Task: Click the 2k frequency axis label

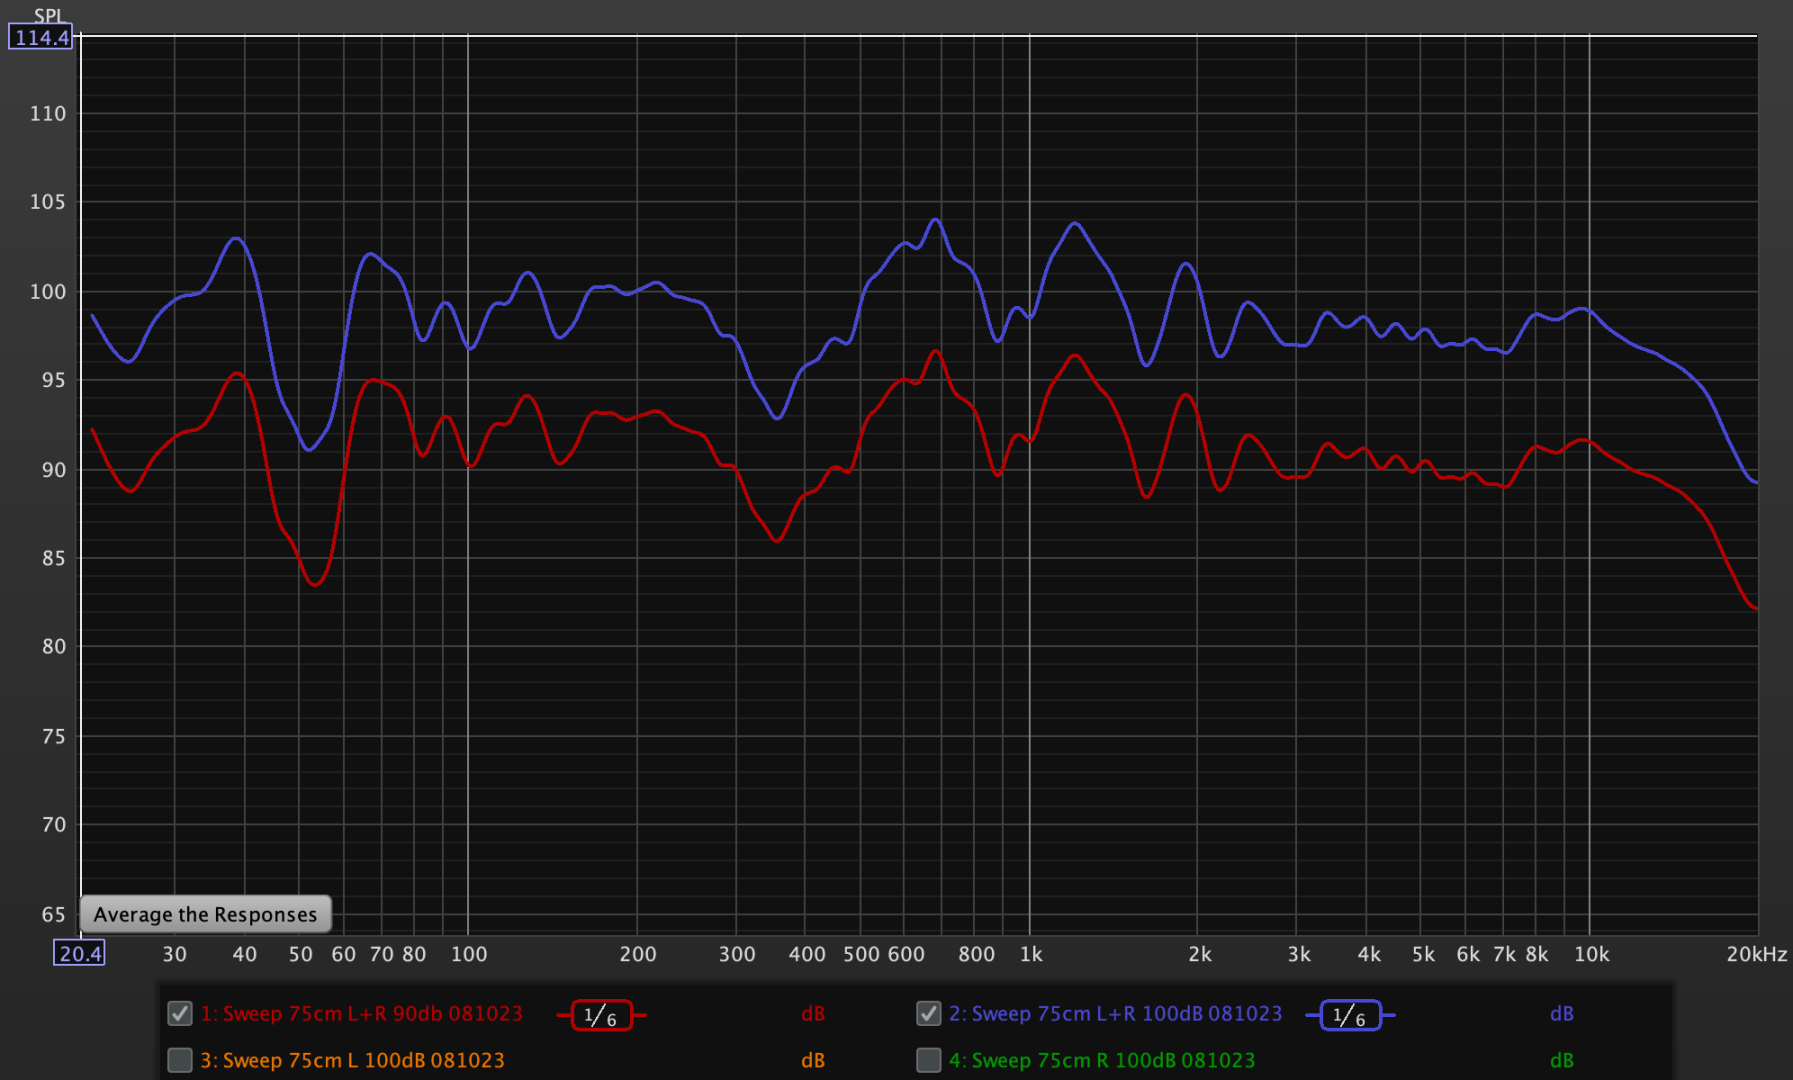Action: pos(1200,954)
